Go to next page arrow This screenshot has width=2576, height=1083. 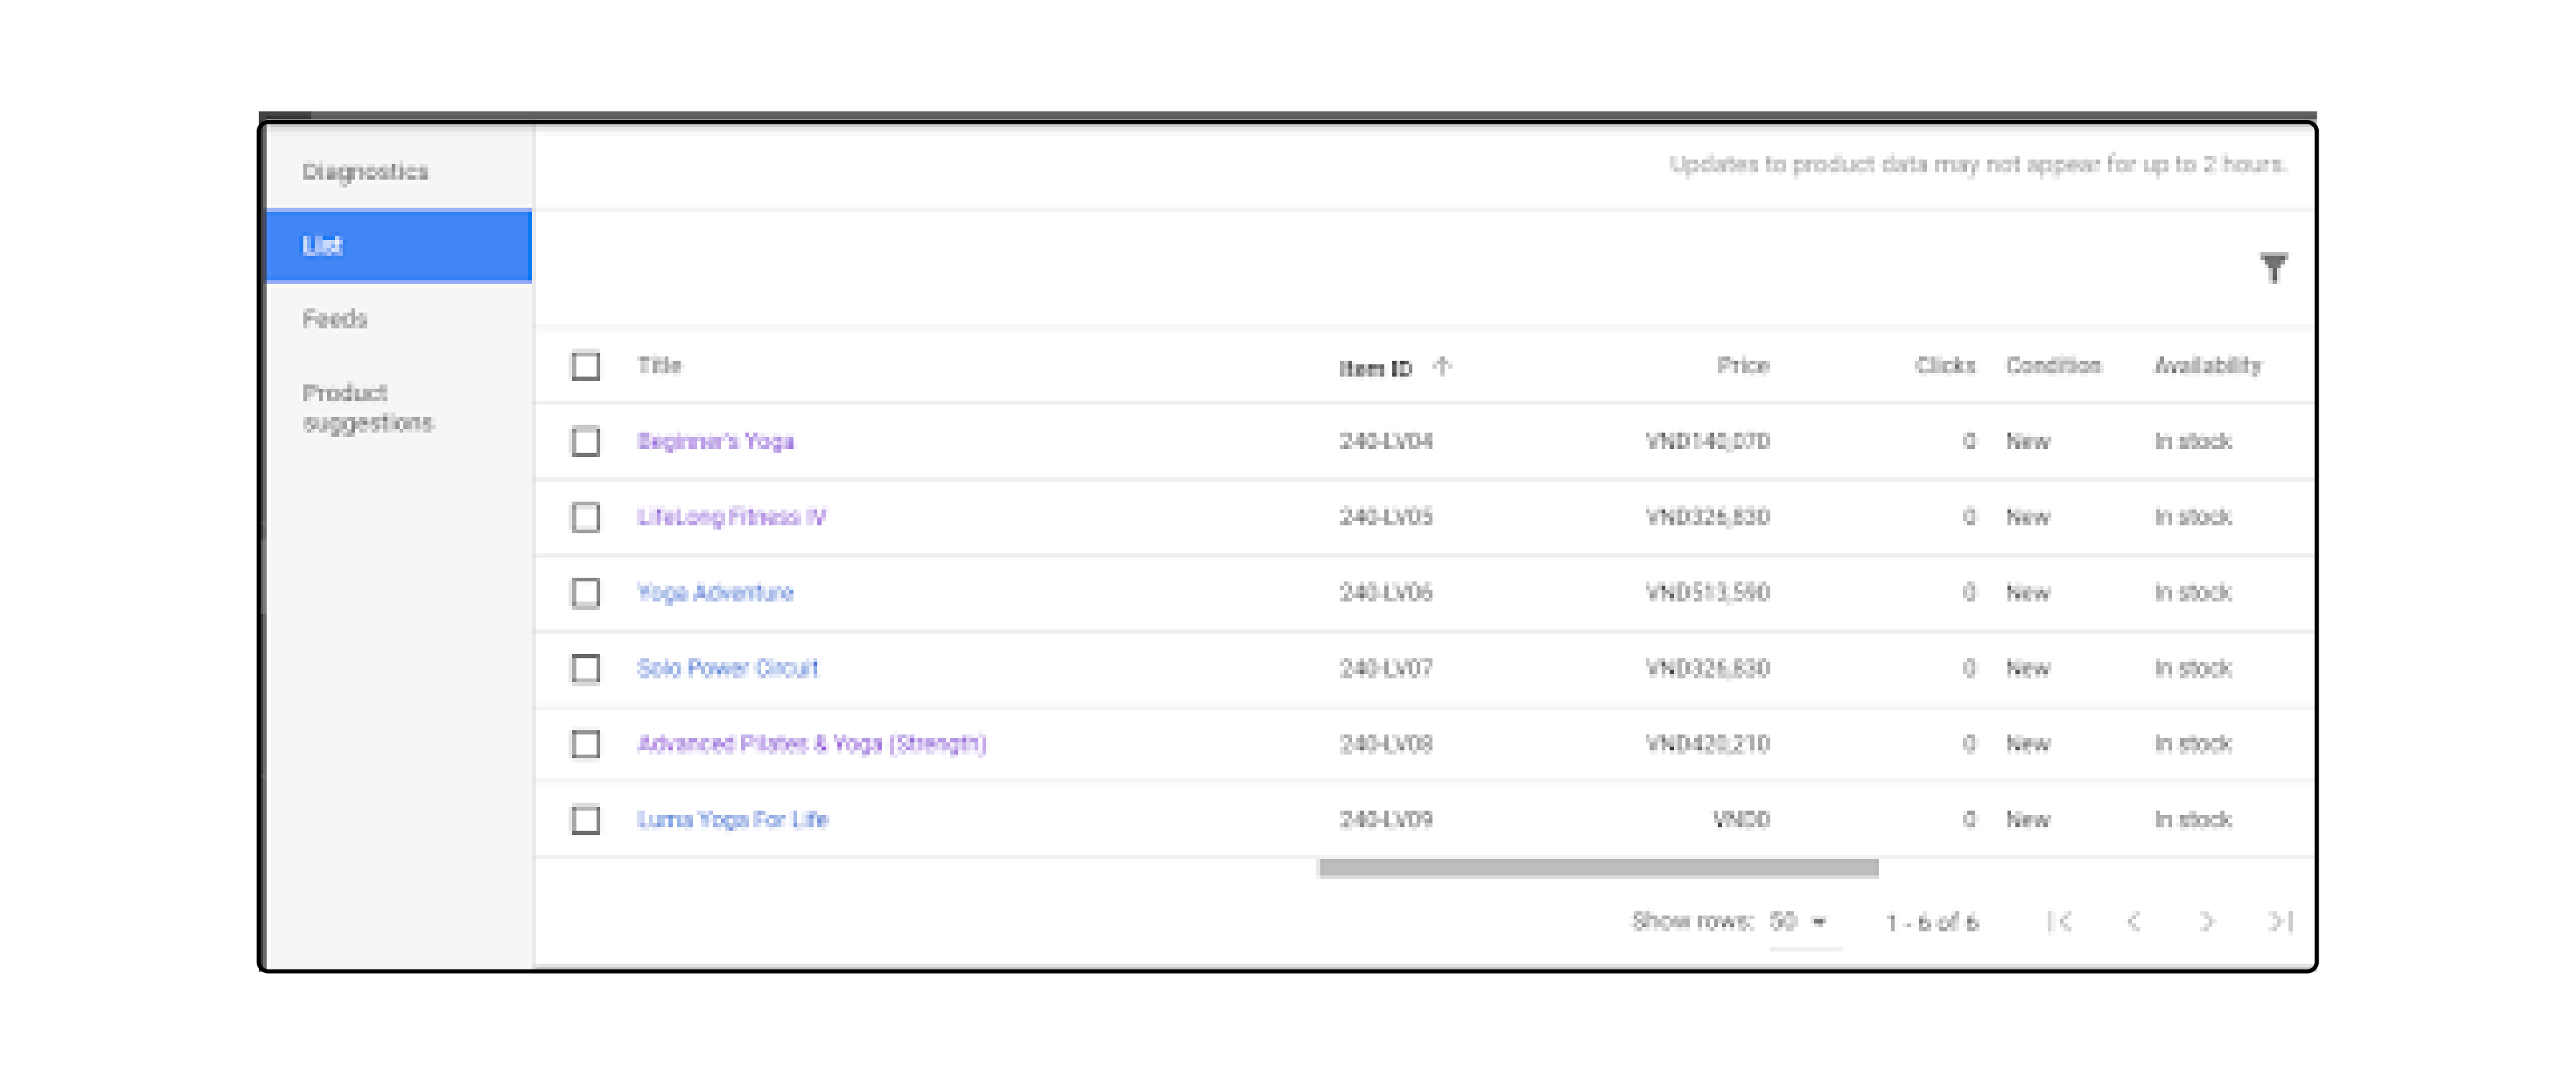pos(2207,921)
